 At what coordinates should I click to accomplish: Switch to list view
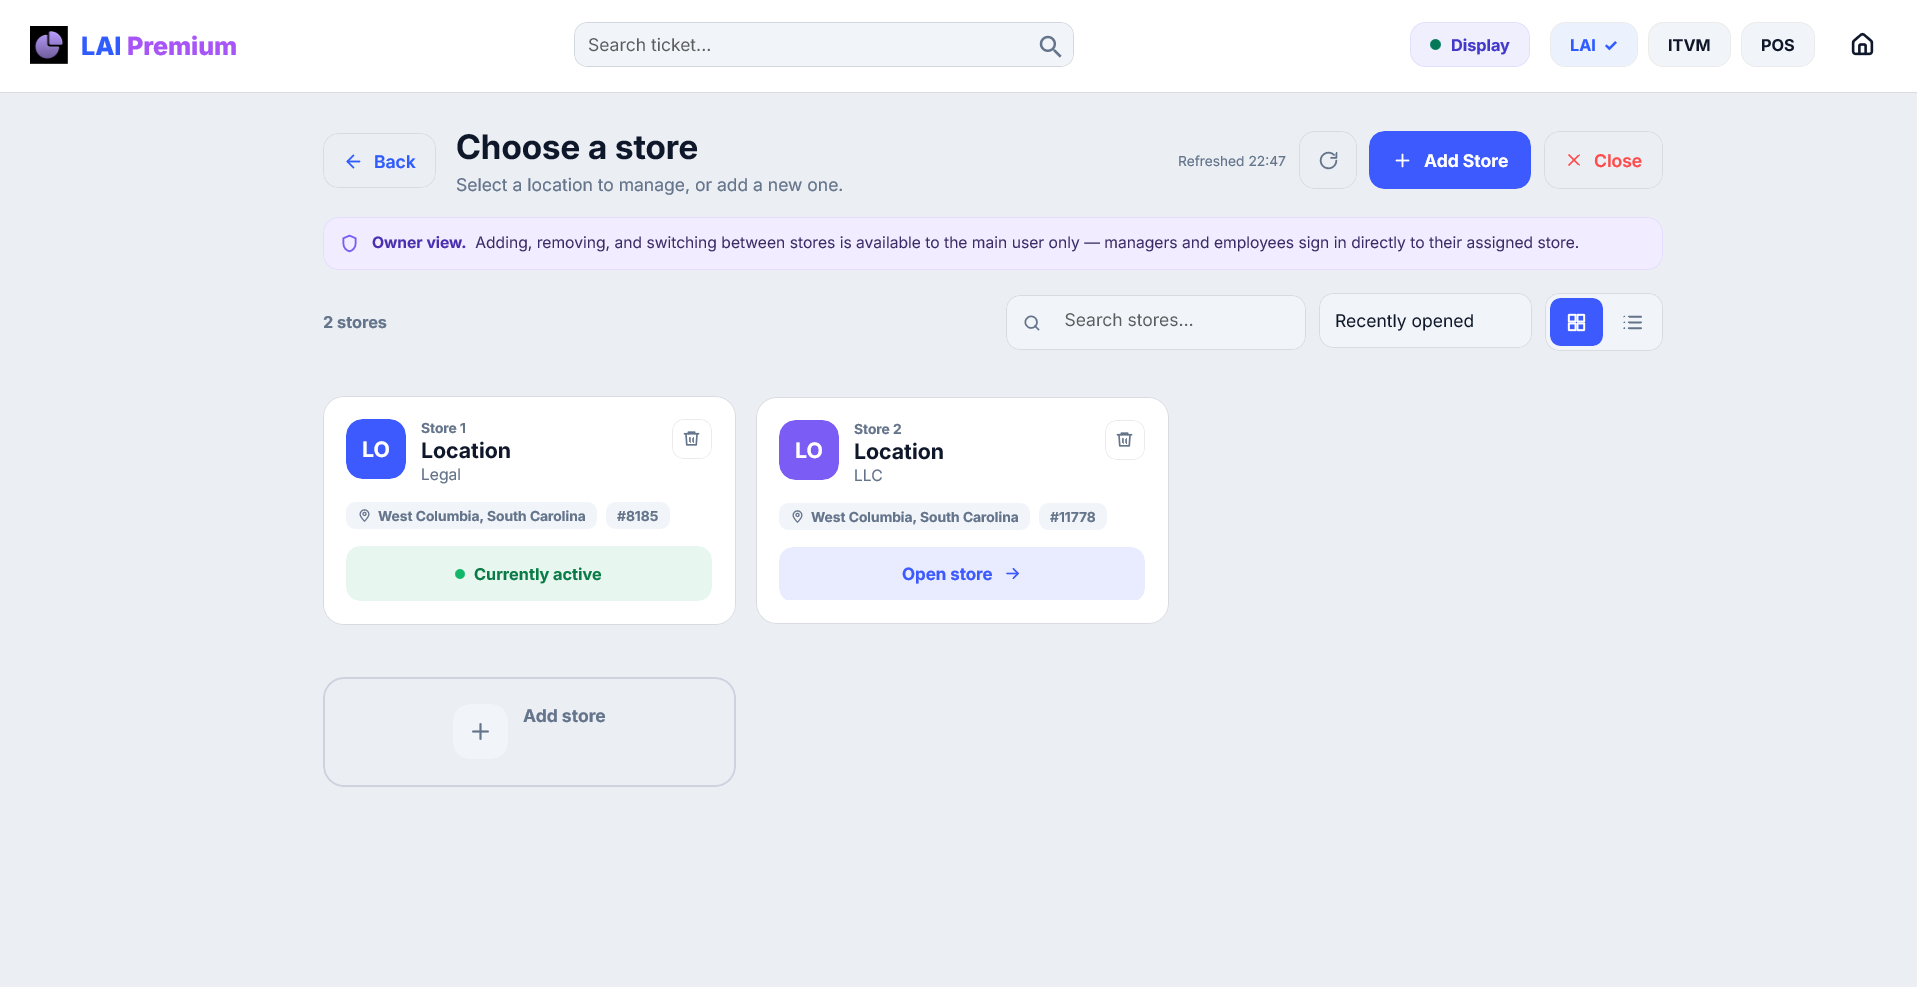[1632, 322]
